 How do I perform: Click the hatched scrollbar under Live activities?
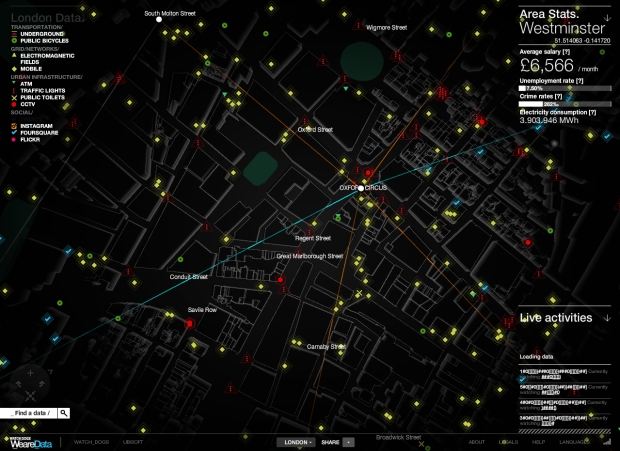pos(565,431)
